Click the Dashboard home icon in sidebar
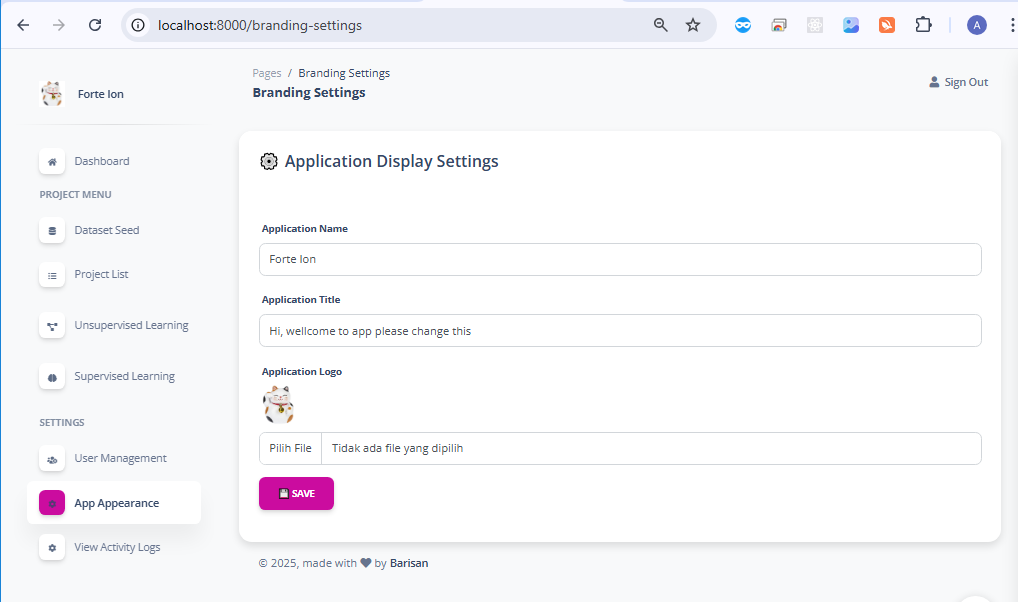Image resolution: width=1018 pixels, height=602 pixels. [52, 161]
